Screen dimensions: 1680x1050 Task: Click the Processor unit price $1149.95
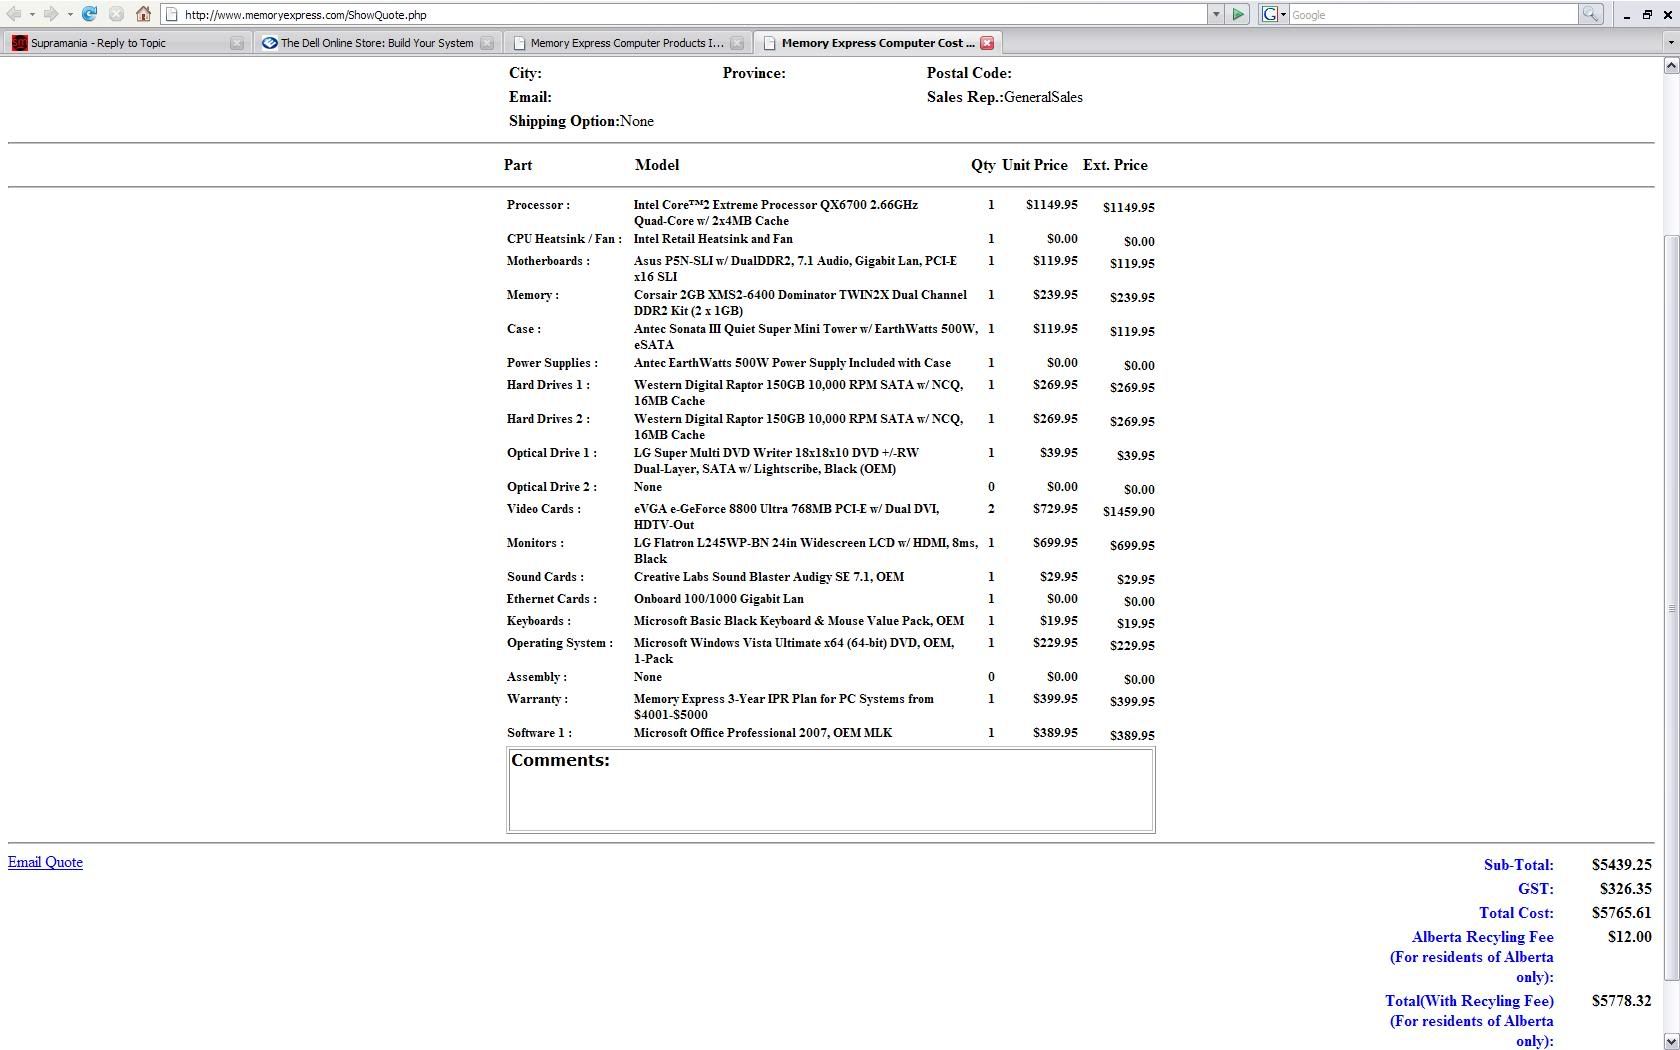(1052, 205)
